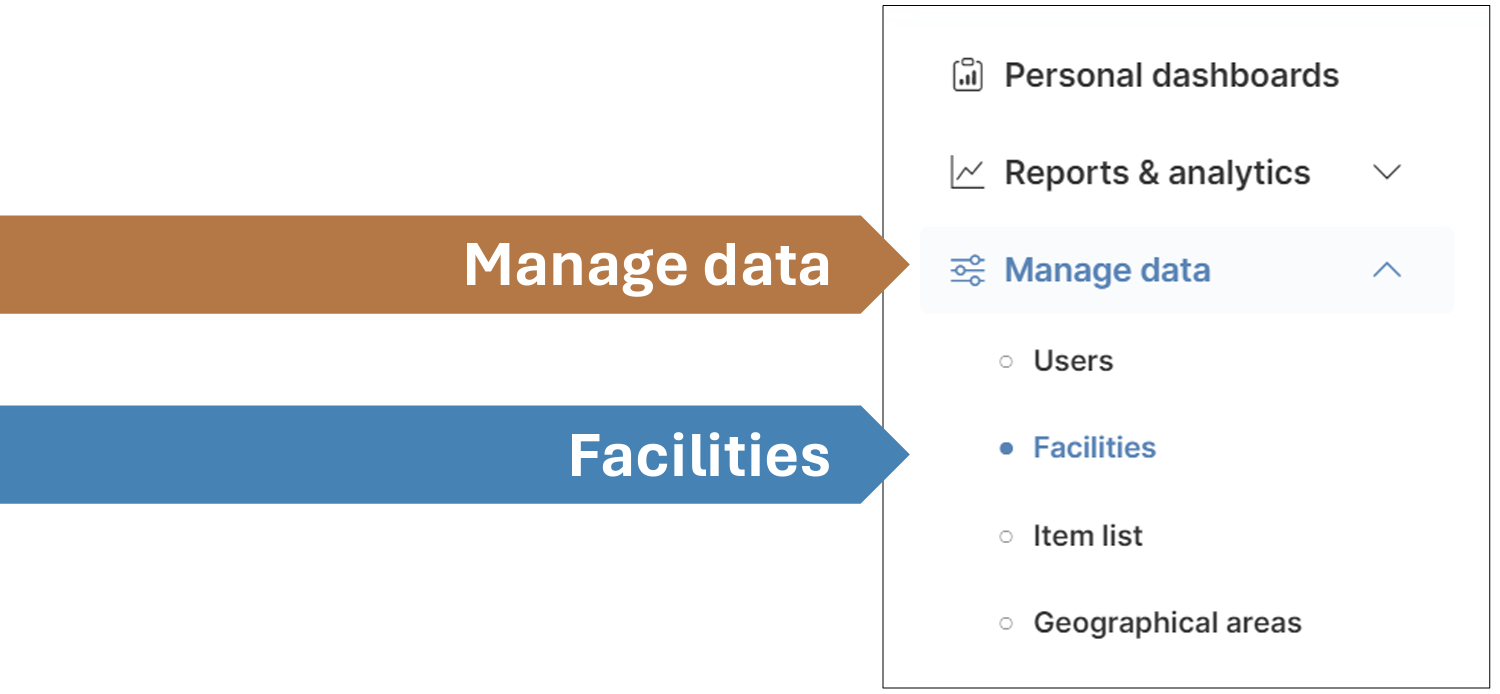Click the blue Manage data sidebar label

[x=1107, y=270]
